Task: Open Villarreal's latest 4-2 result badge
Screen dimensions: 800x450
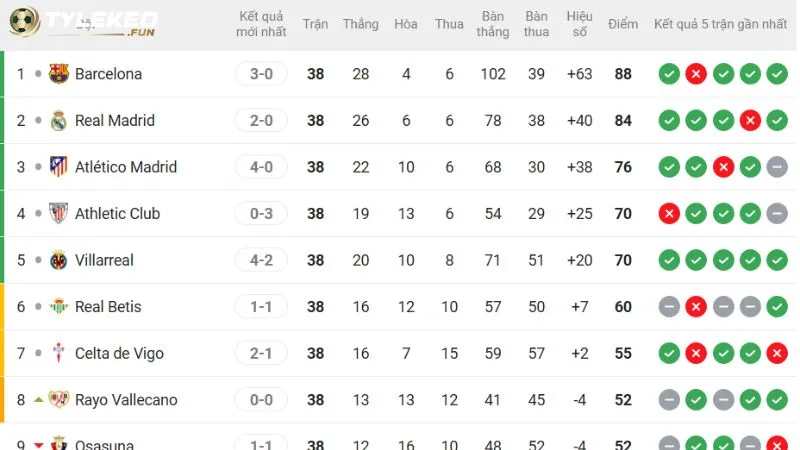Action: 261,260
